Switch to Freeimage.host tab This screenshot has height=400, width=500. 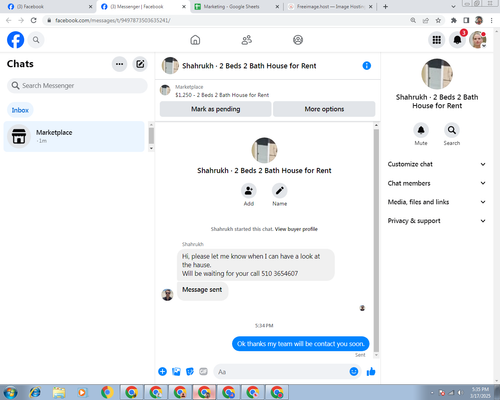[x=330, y=7]
